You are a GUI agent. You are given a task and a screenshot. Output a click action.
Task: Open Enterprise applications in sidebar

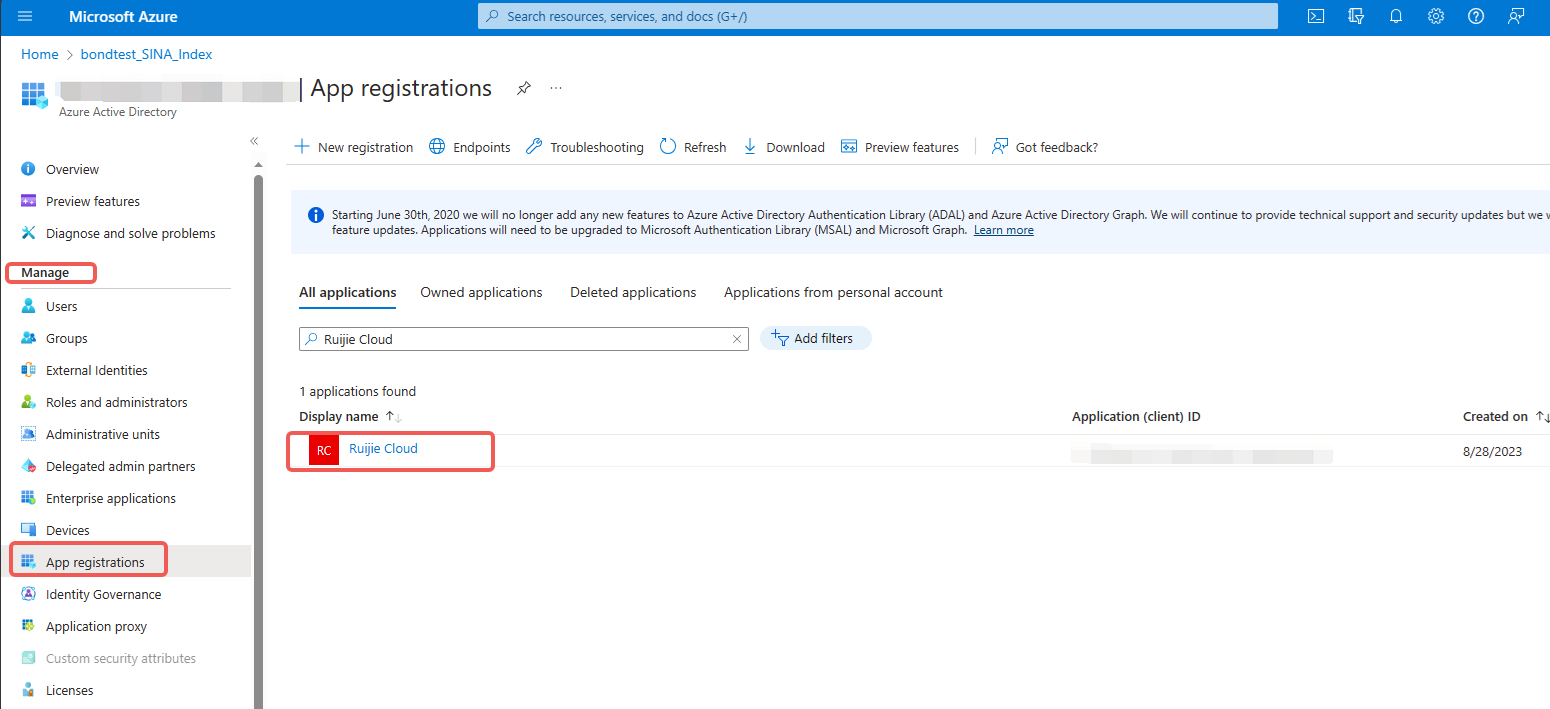[x=110, y=498]
